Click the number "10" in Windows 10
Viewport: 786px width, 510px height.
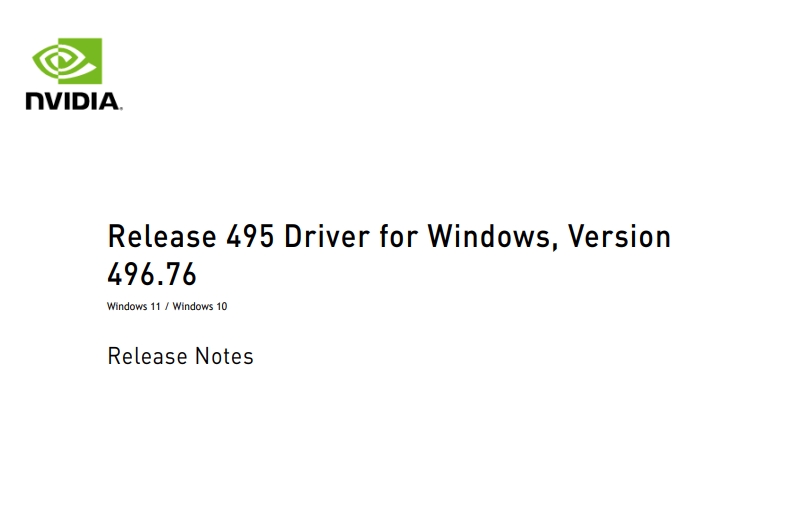coord(222,306)
